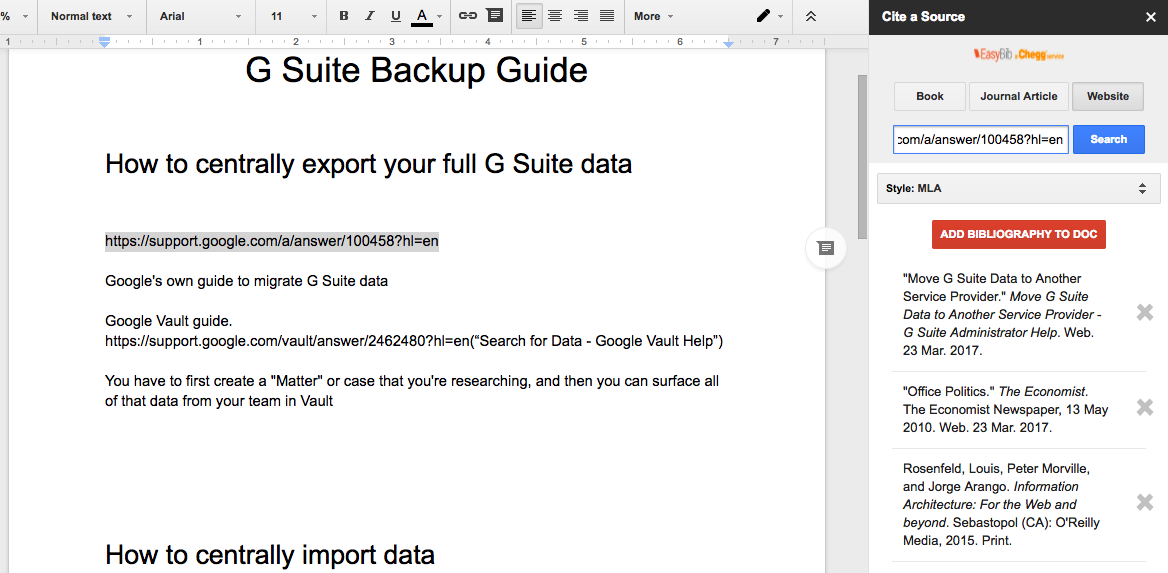This screenshot has height=573, width=1168.
Task: Open the Normal text style dropdown
Action: (x=92, y=16)
